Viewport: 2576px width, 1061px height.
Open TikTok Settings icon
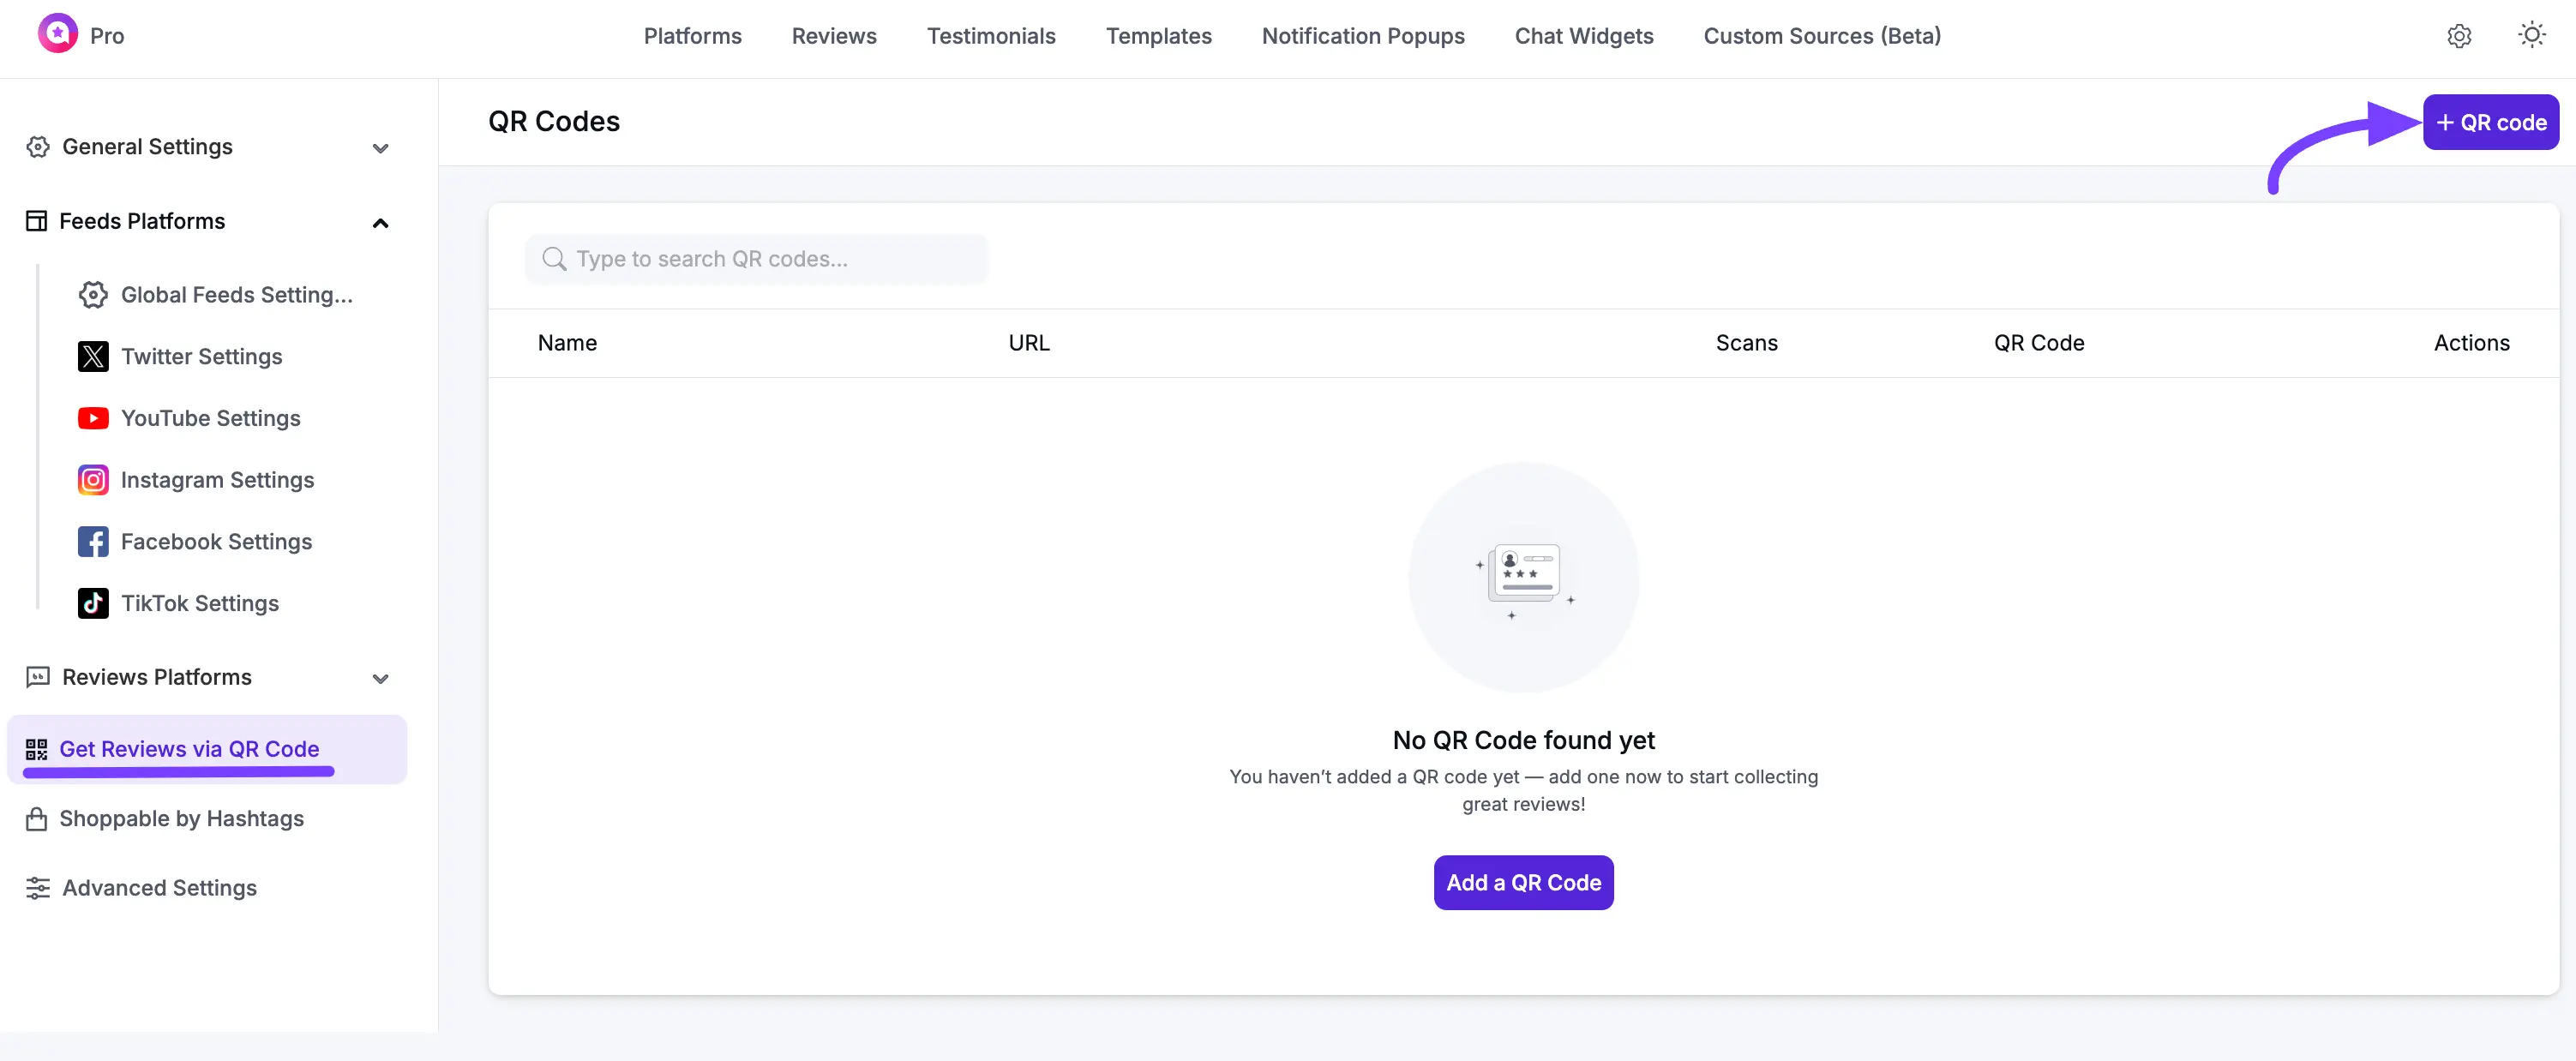[x=93, y=603]
